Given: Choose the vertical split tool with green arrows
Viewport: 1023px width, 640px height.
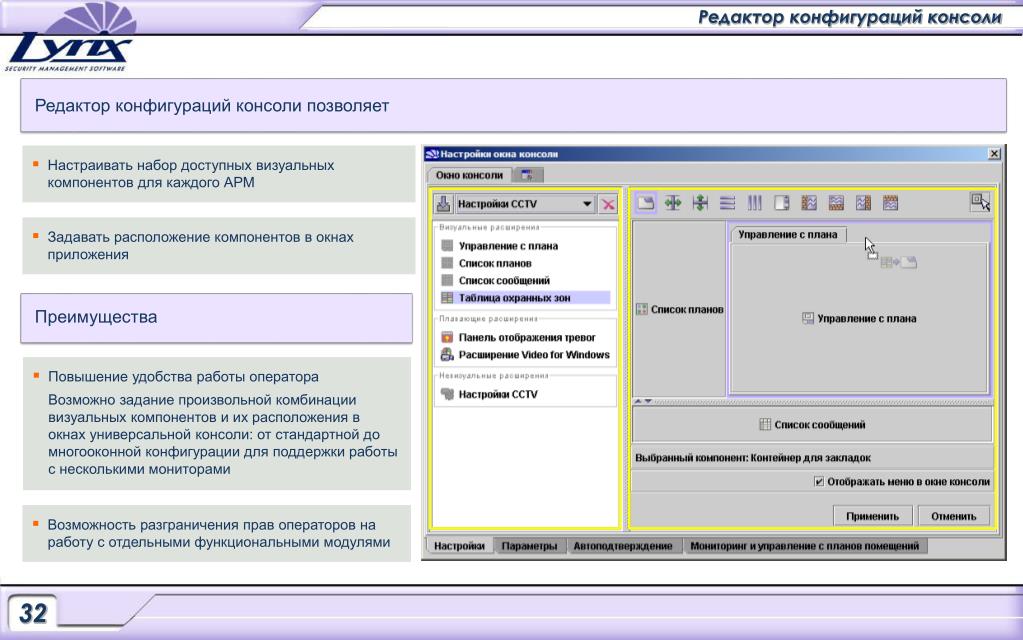Looking at the screenshot, I should point(700,203).
